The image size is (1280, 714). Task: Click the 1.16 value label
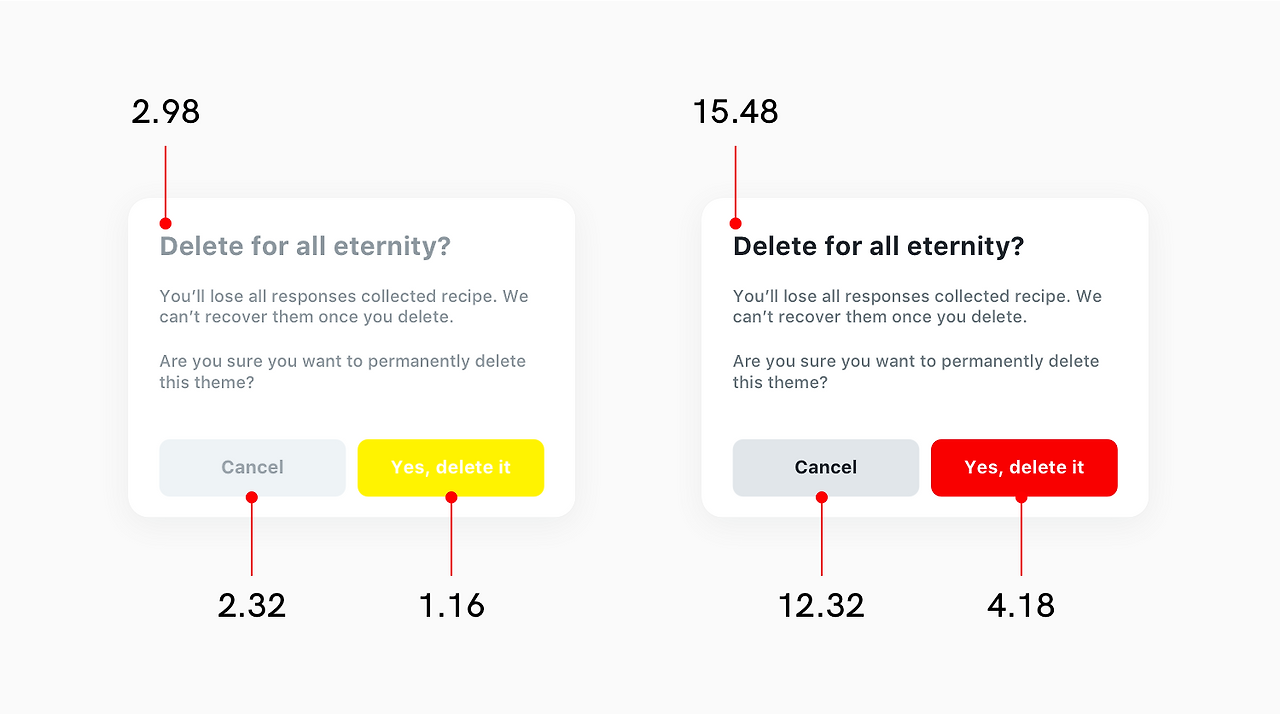tap(451, 605)
